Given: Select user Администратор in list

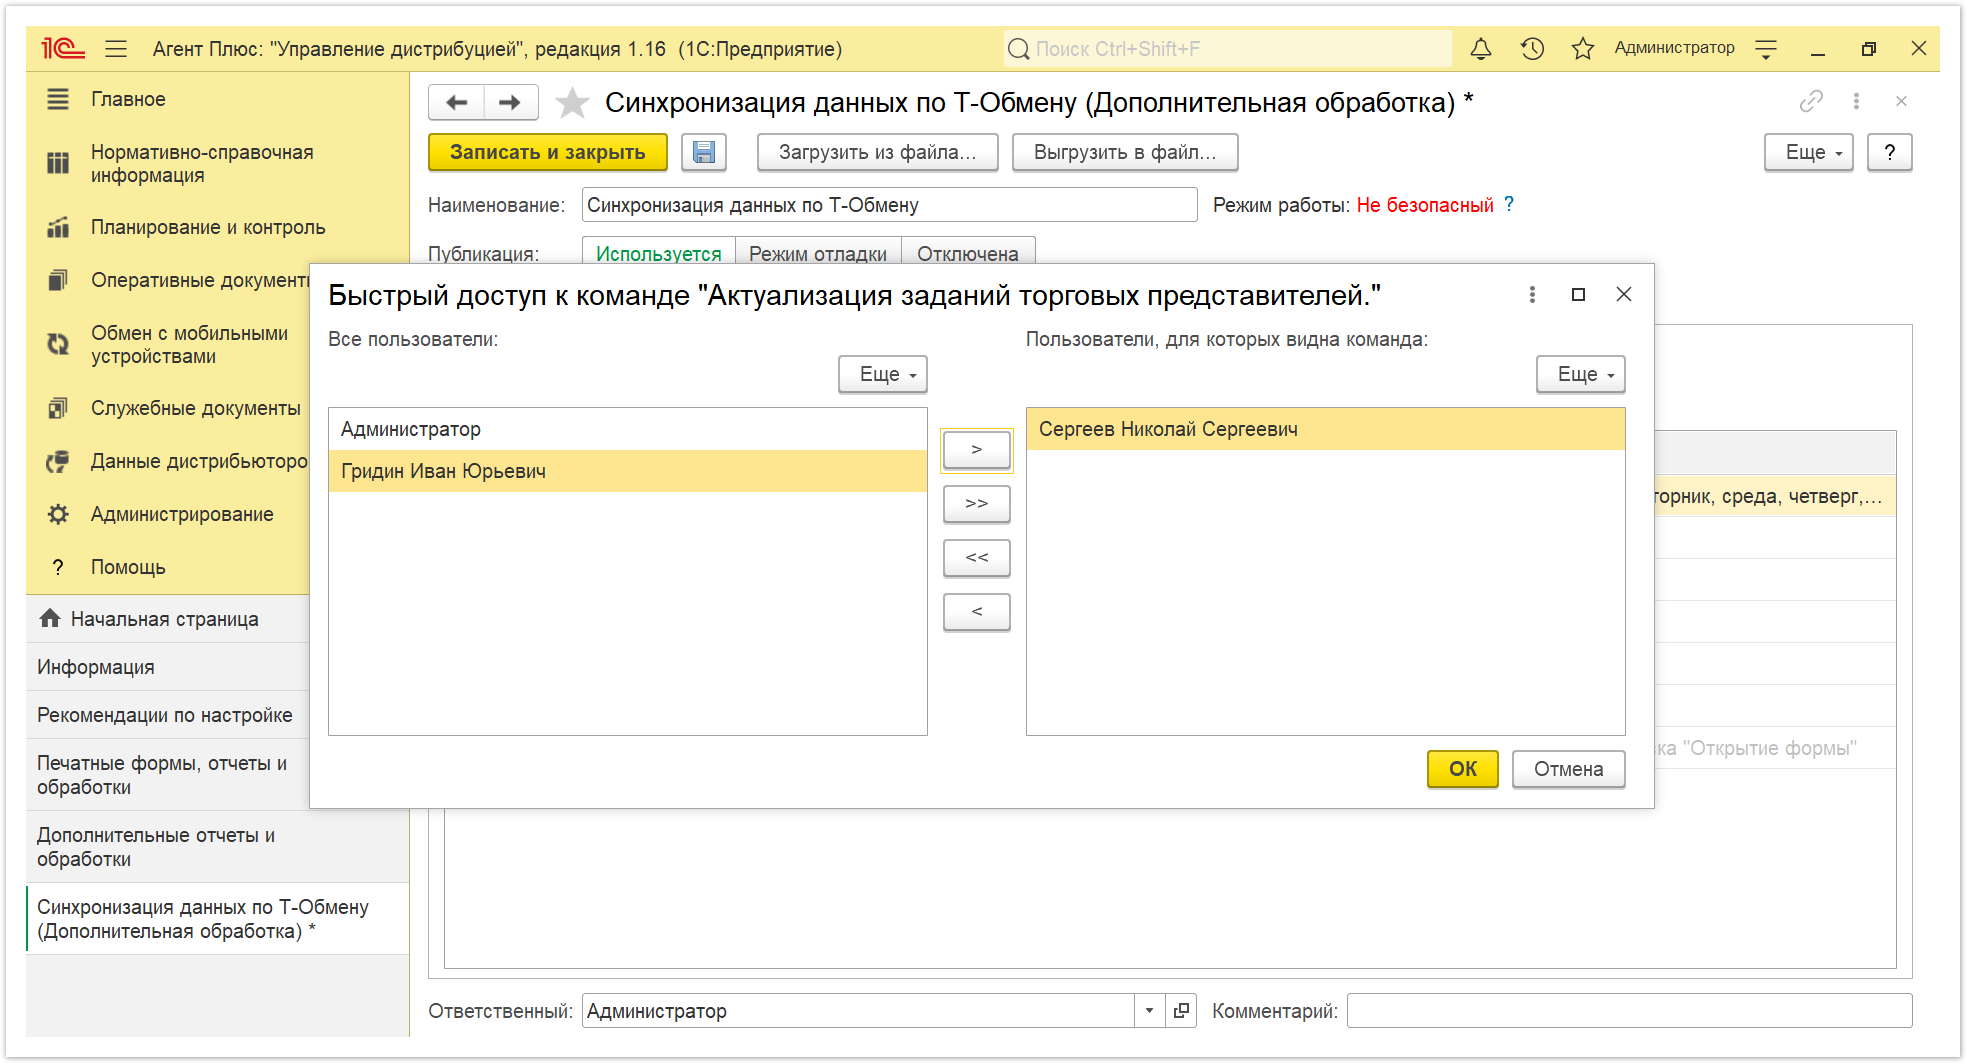Looking at the screenshot, I should click(628, 429).
